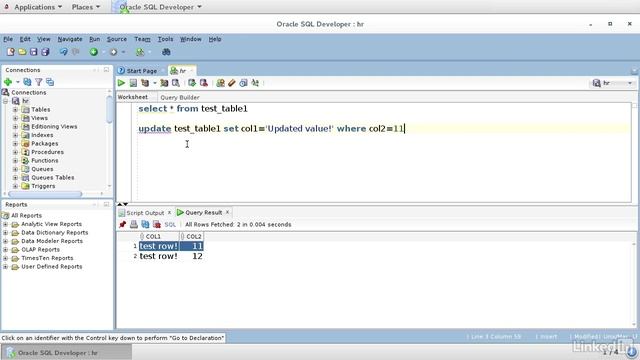Click the green Back navigation icon
Viewport: 640px width, 360px height.
coord(94,52)
